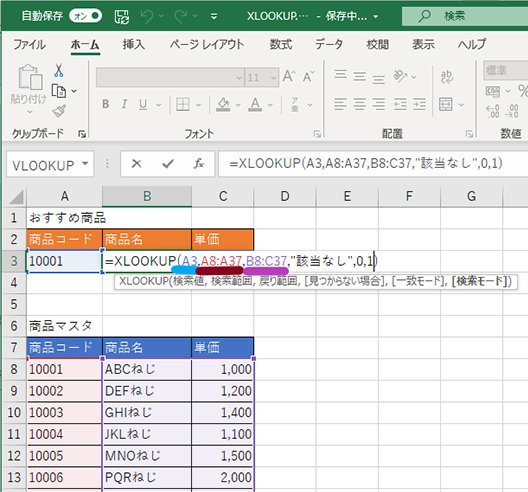The width and height of the screenshot is (528, 492).
Task: Click Increase Decimal icon
Action: click(493, 111)
